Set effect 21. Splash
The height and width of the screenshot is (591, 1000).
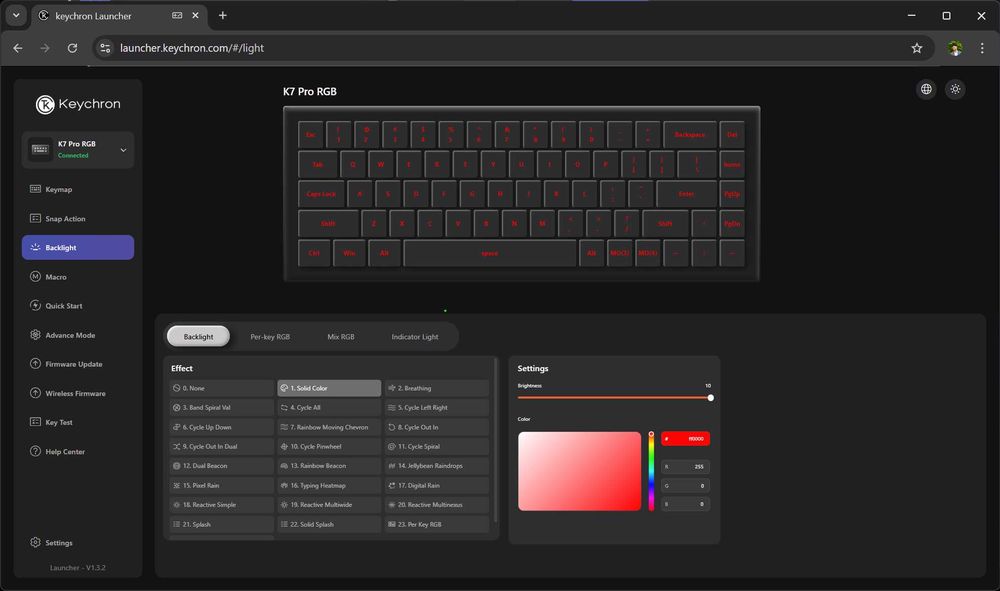(221, 524)
